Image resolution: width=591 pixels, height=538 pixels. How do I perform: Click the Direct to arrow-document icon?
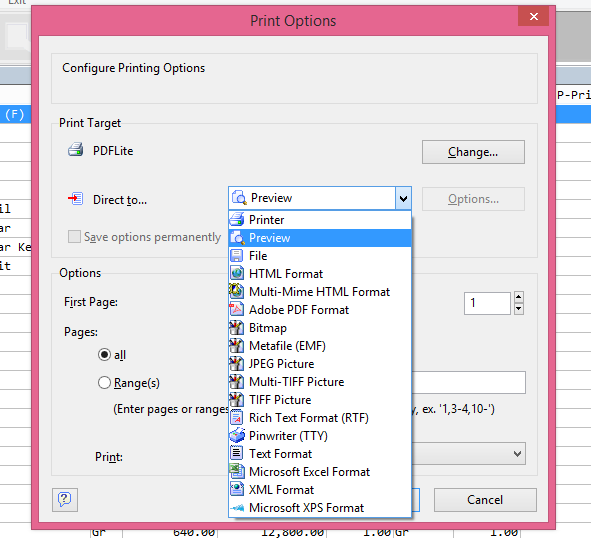[76, 199]
